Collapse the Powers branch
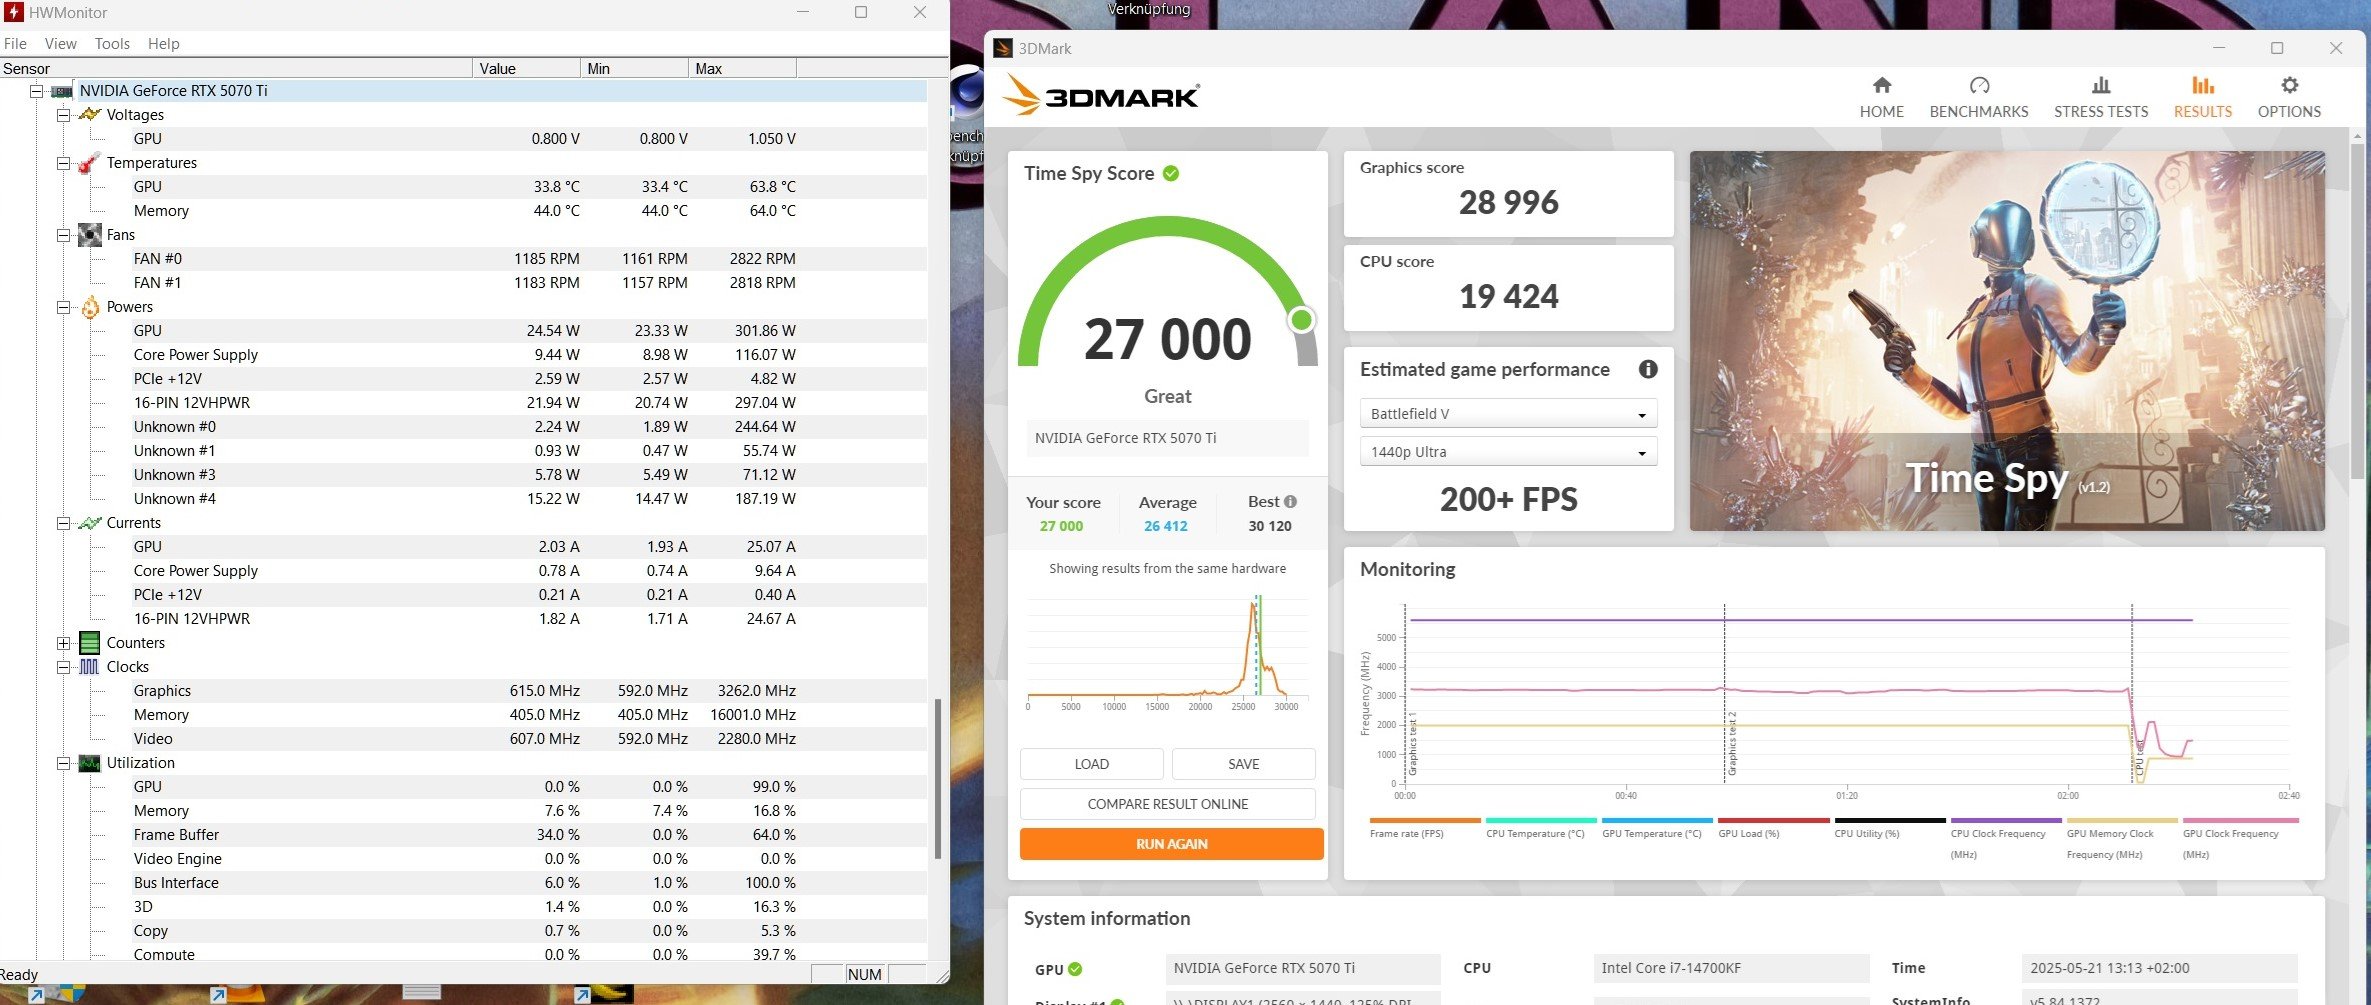Image resolution: width=2371 pixels, height=1005 pixels. point(64,307)
